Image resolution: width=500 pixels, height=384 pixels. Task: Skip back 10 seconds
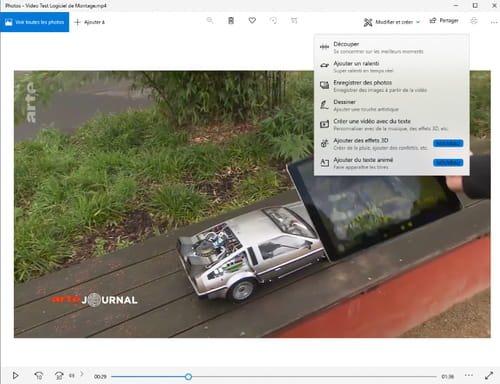(39, 376)
